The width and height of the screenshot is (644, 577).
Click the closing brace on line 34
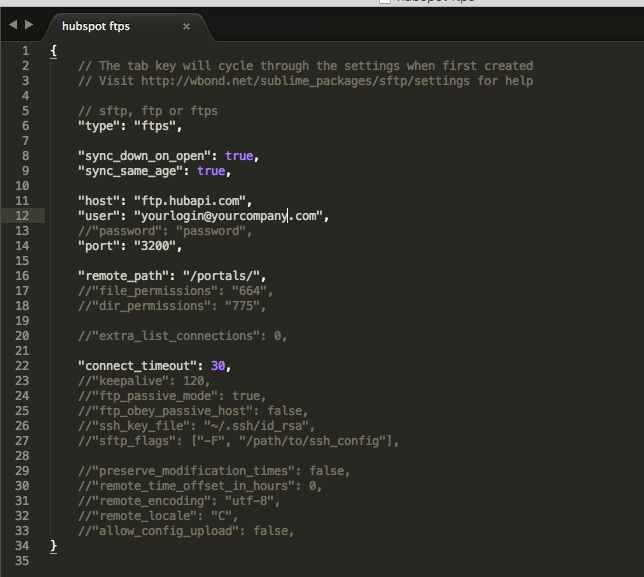coord(53,546)
